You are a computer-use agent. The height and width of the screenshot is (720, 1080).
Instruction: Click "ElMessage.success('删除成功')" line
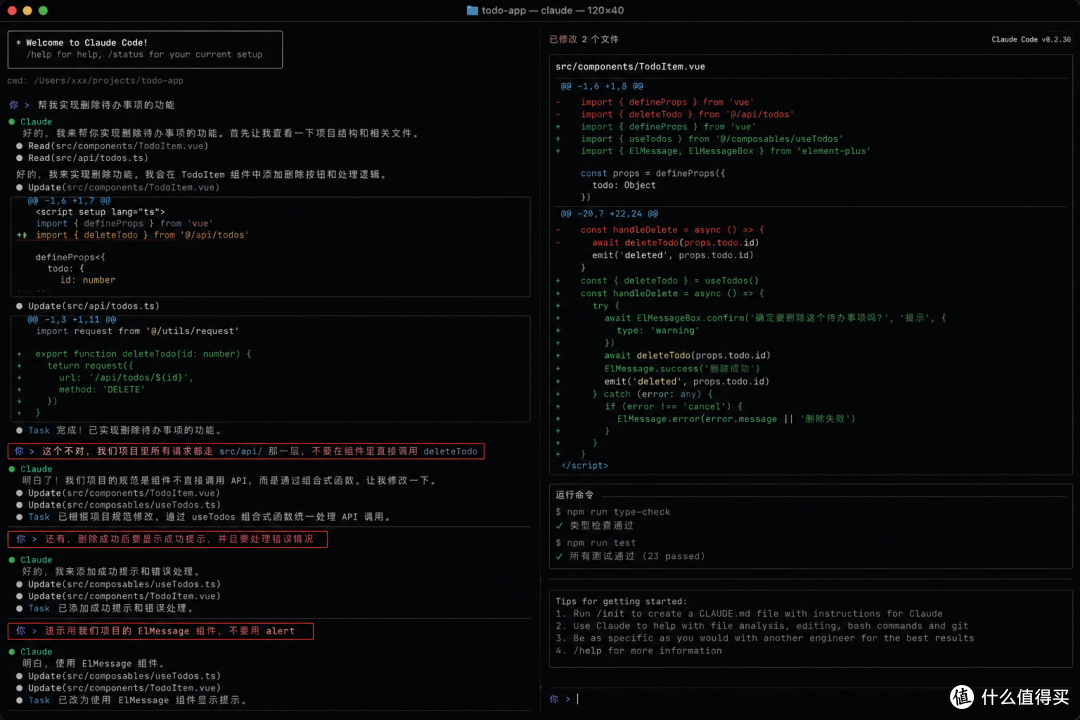(682, 369)
